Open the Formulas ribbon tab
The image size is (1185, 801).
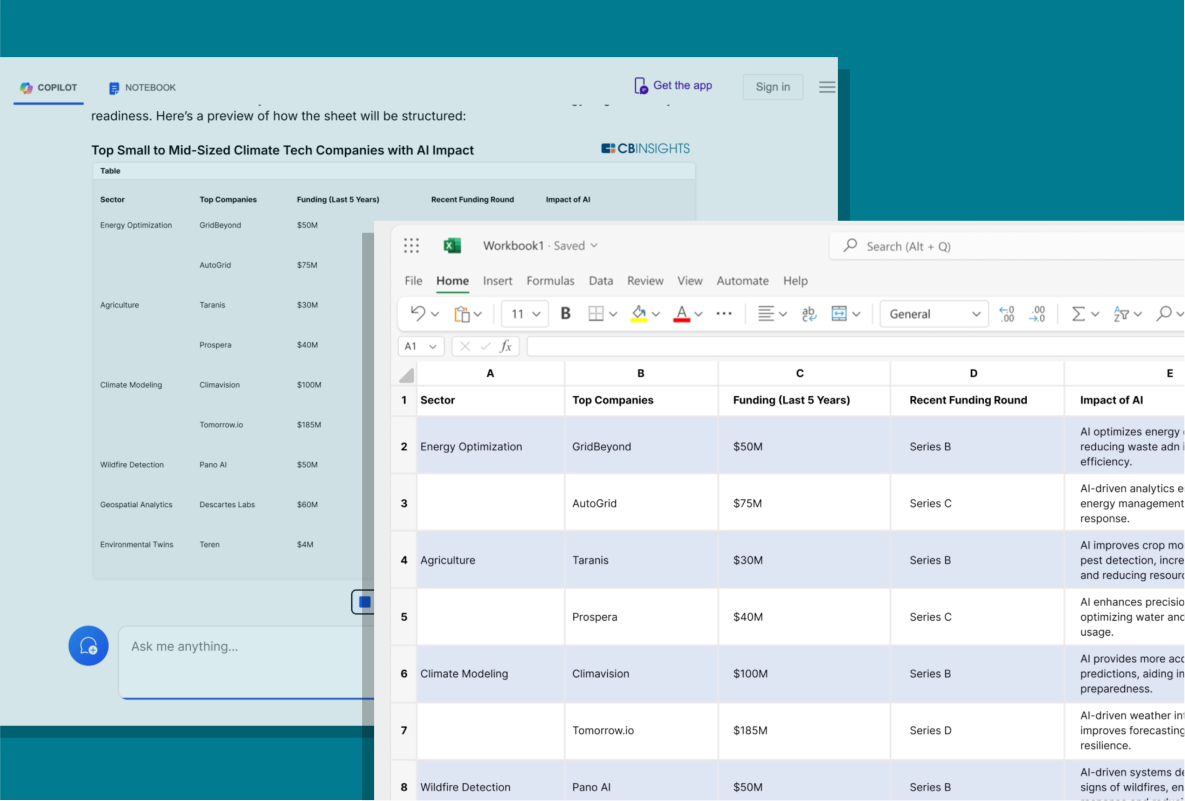(x=550, y=281)
